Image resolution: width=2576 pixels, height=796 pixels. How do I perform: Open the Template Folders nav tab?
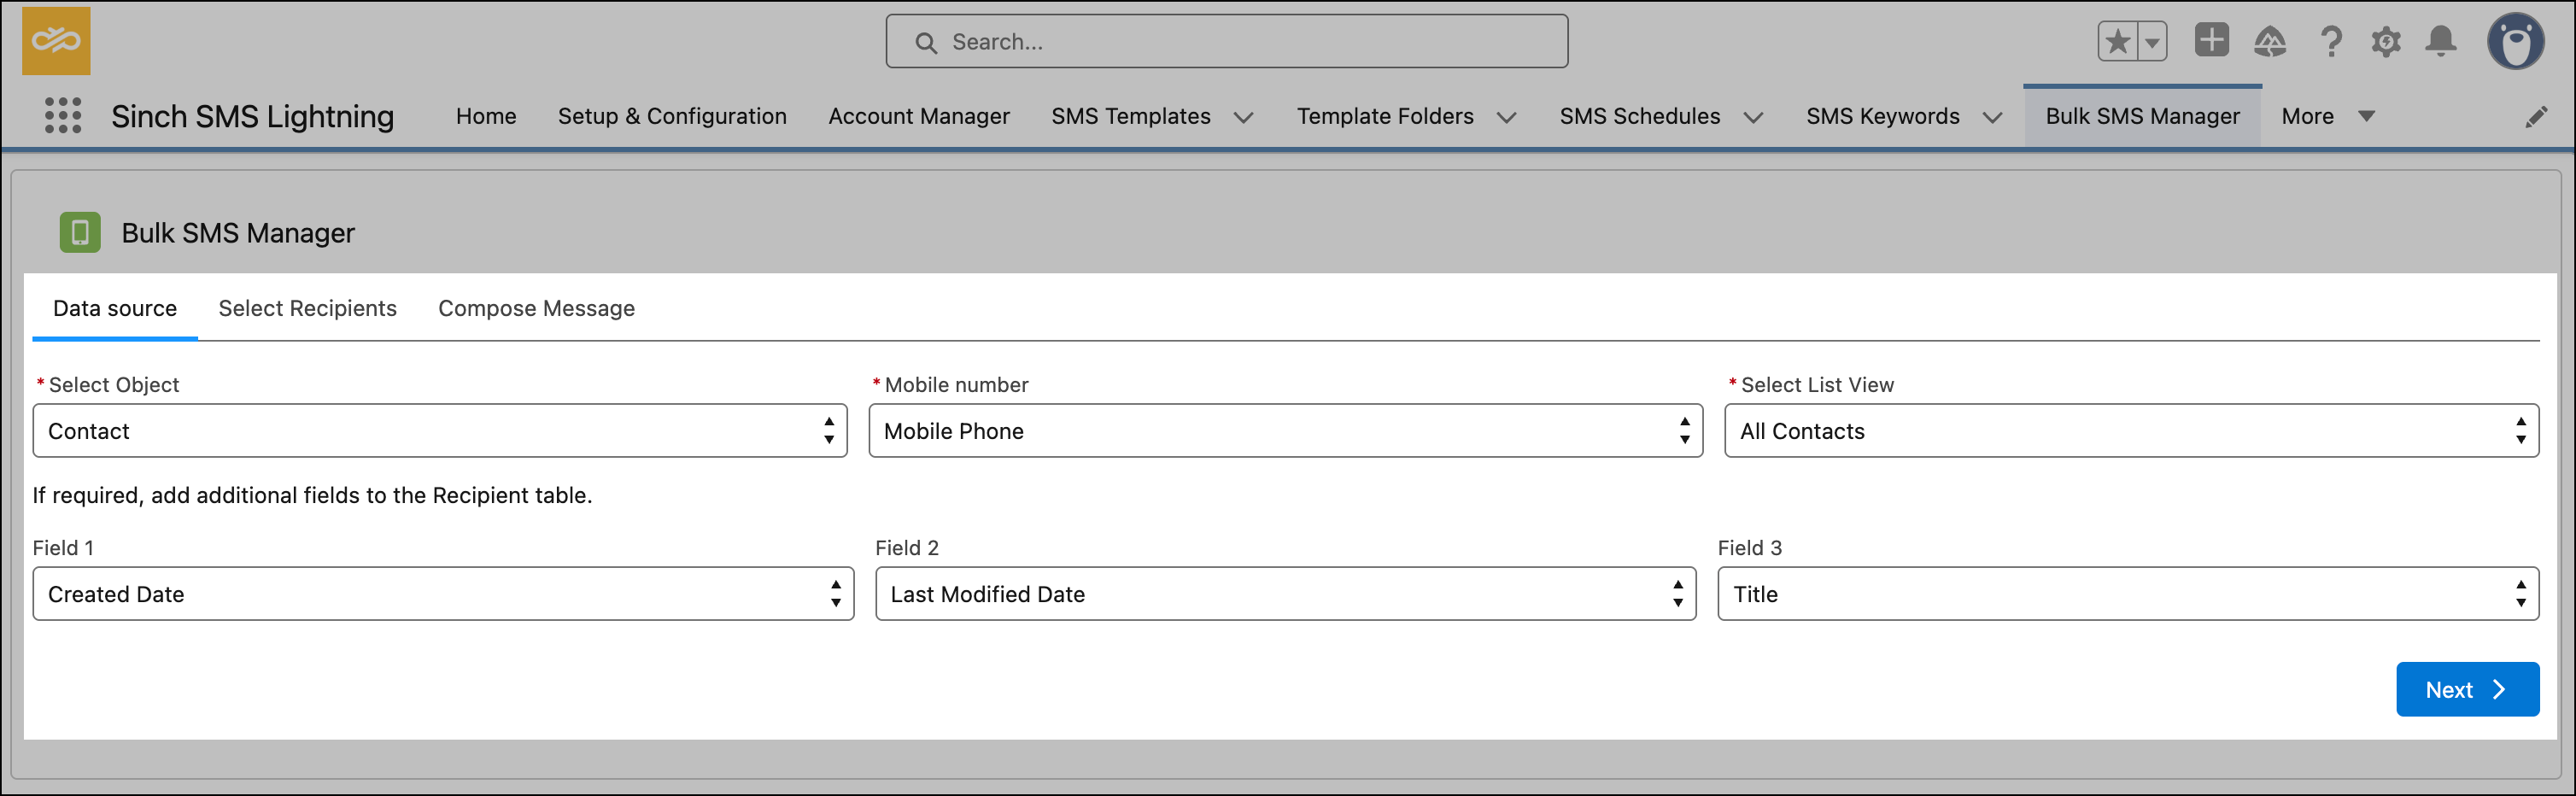pyautogui.click(x=1385, y=116)
